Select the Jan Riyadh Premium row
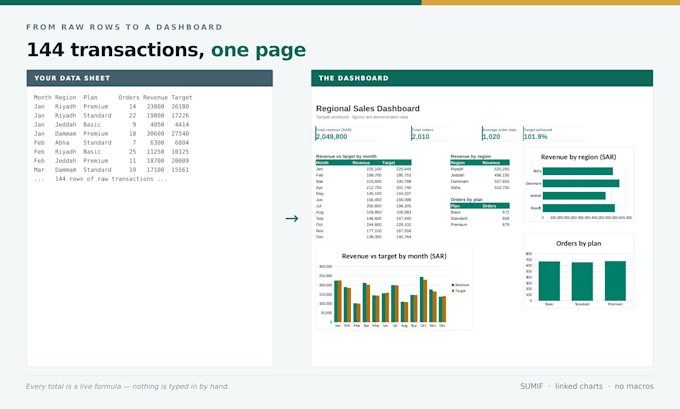This screenshot has width=680, height=409. [111, 107]
